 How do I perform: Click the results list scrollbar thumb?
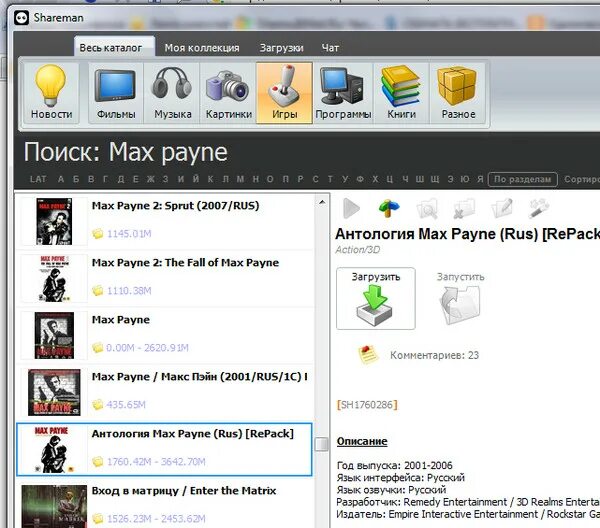pyautogui.click(x=322, y=444)
